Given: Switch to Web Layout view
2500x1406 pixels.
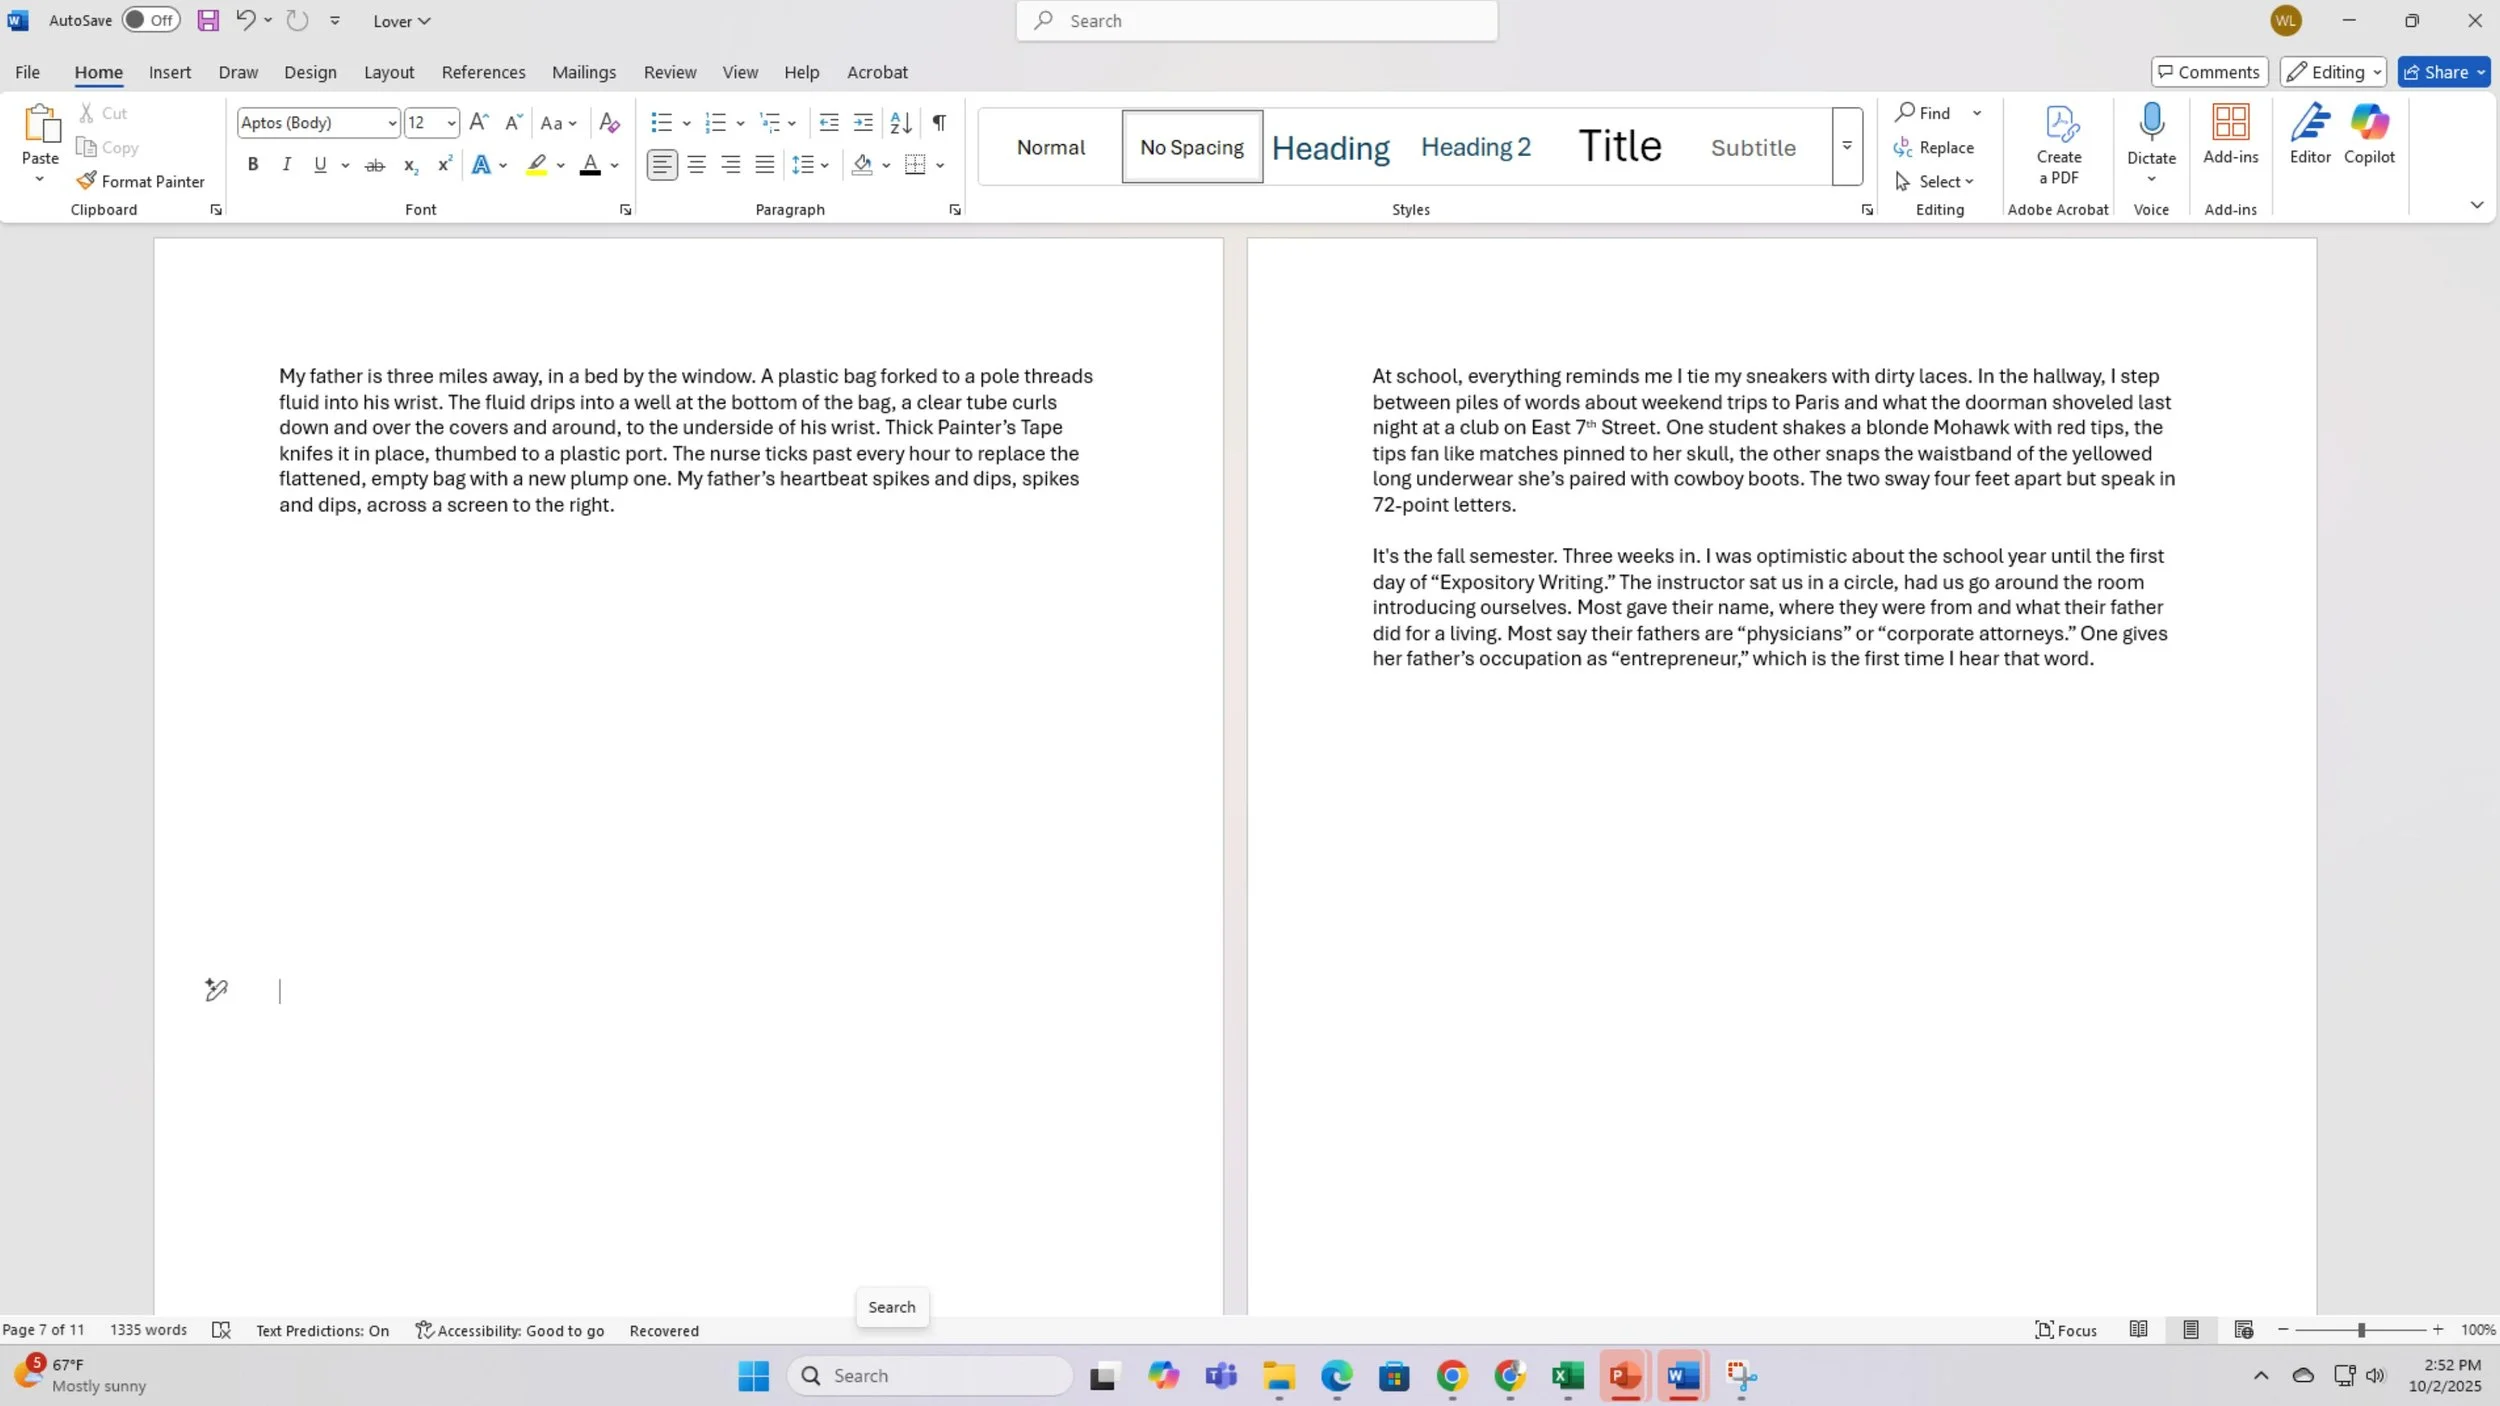Looking at the screenshot, I should 2244,1330.
